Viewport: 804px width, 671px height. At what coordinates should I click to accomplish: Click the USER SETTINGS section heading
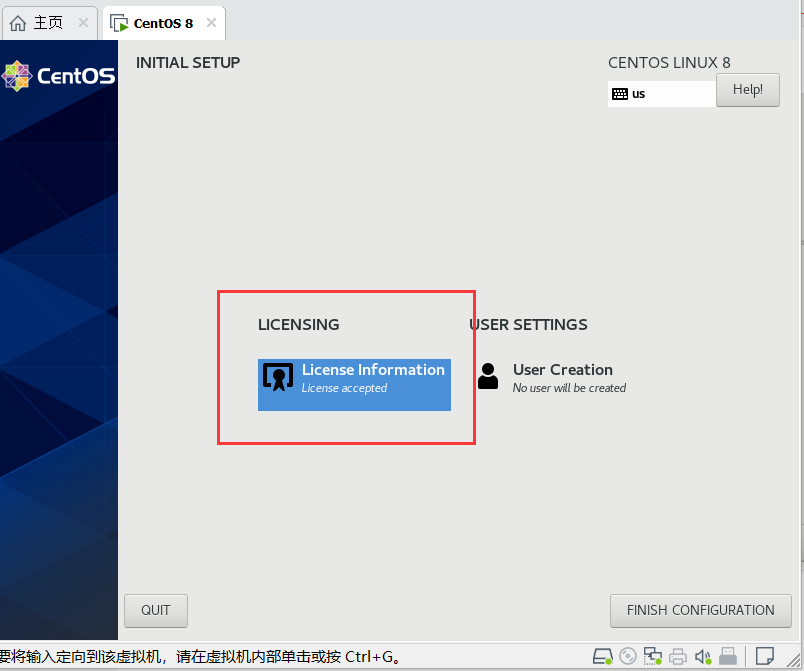tap(529, 324)
